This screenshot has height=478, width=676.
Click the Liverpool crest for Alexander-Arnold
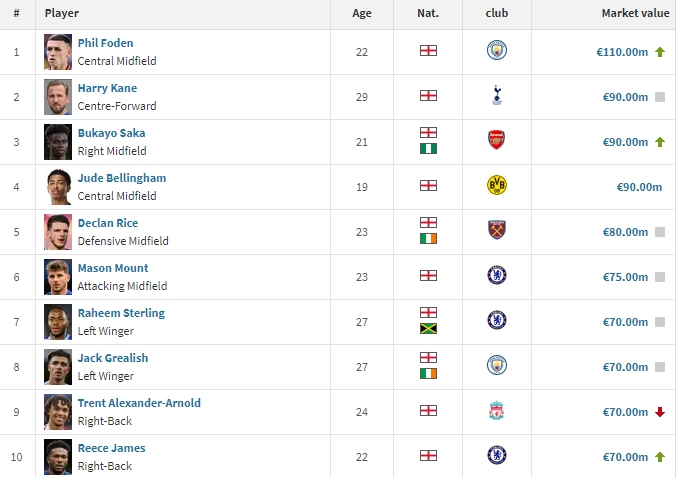[497, 410]
